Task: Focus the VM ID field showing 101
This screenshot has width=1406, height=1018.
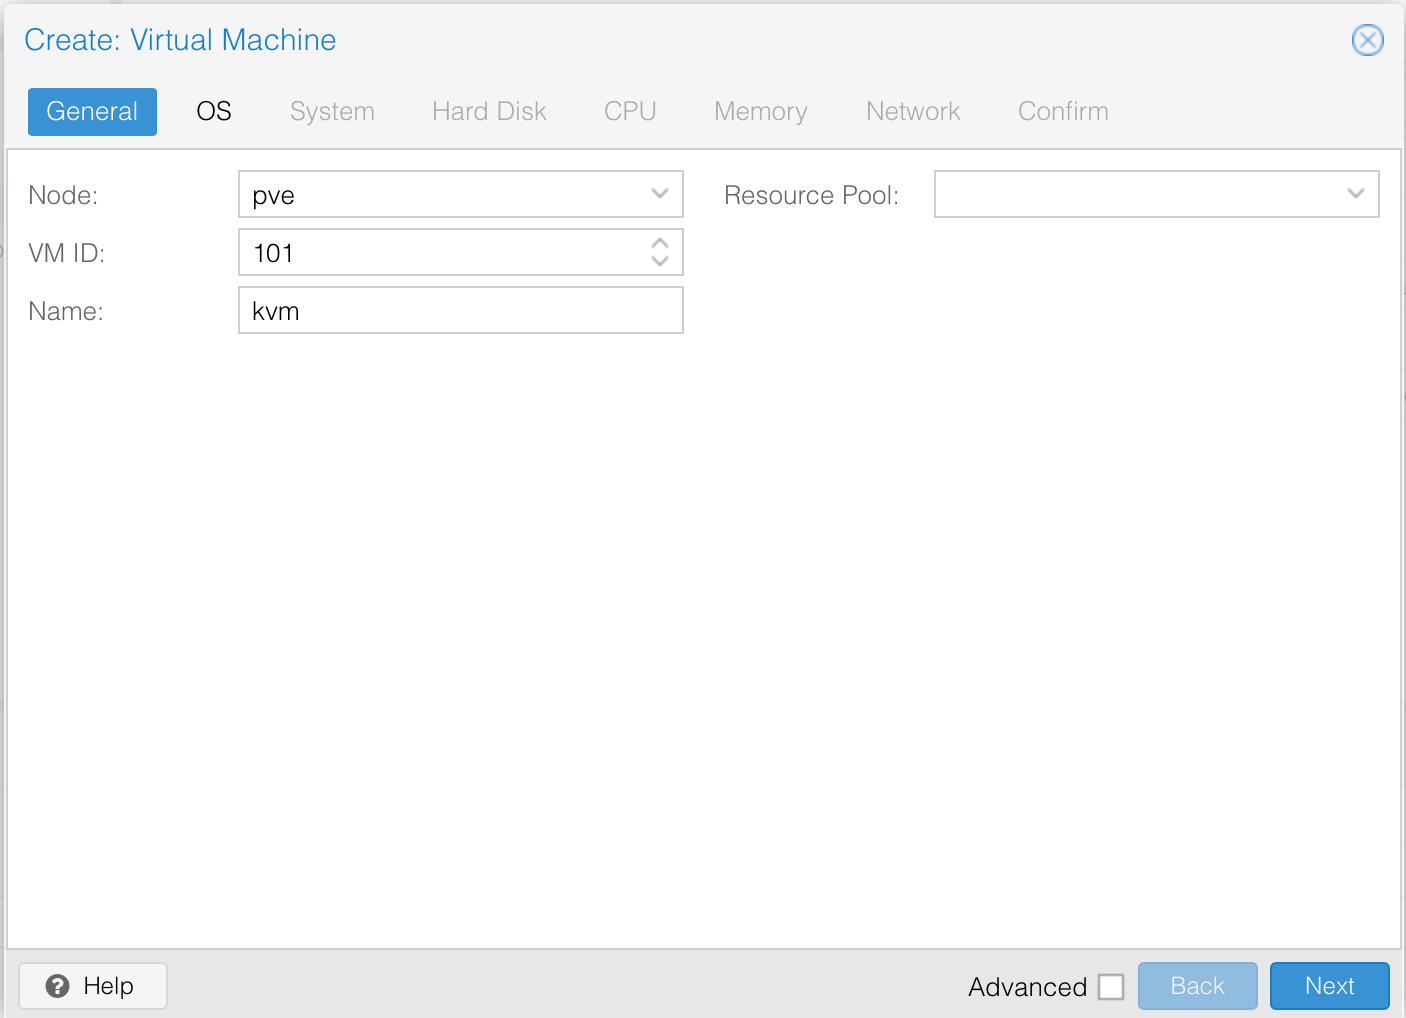Action: 440,252
